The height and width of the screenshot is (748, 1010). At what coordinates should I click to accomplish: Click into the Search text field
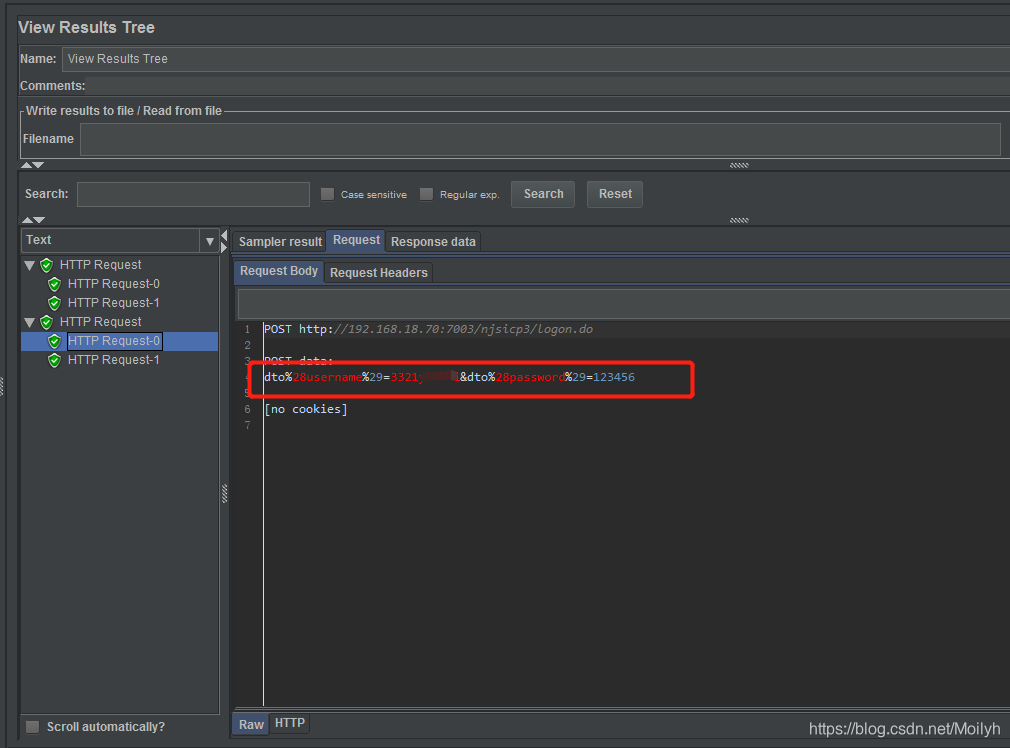(x=193, y=194)
